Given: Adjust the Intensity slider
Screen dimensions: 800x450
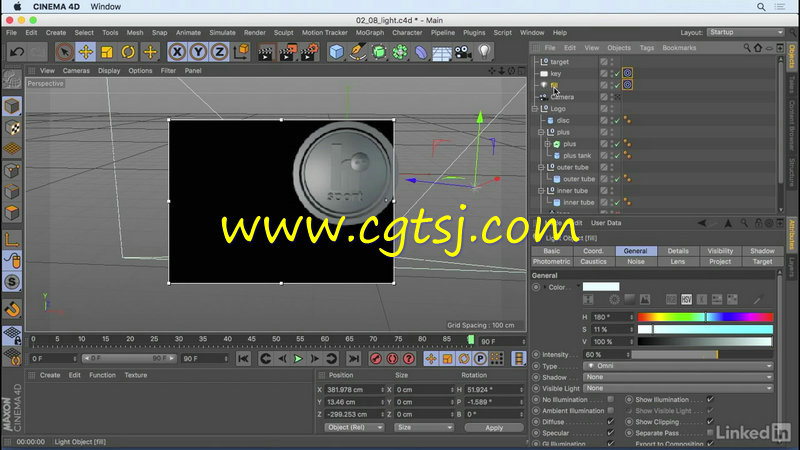Looking at the screenshot, I should coord(702,355).
